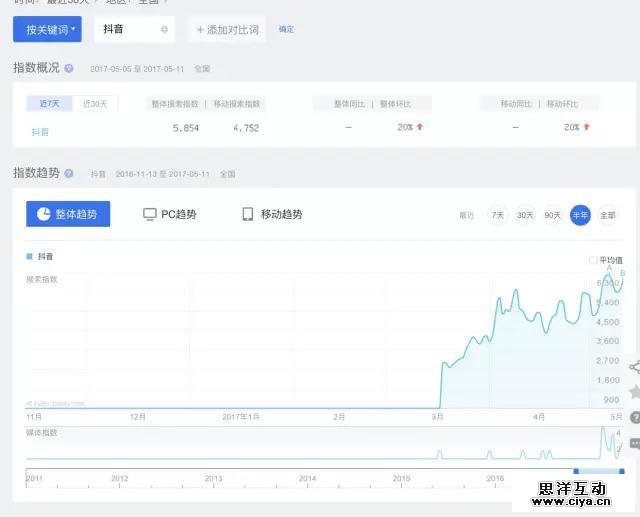640x517 pixels.
Task: Switch to the PC趋势 tab
Action: tap(170, 214)
